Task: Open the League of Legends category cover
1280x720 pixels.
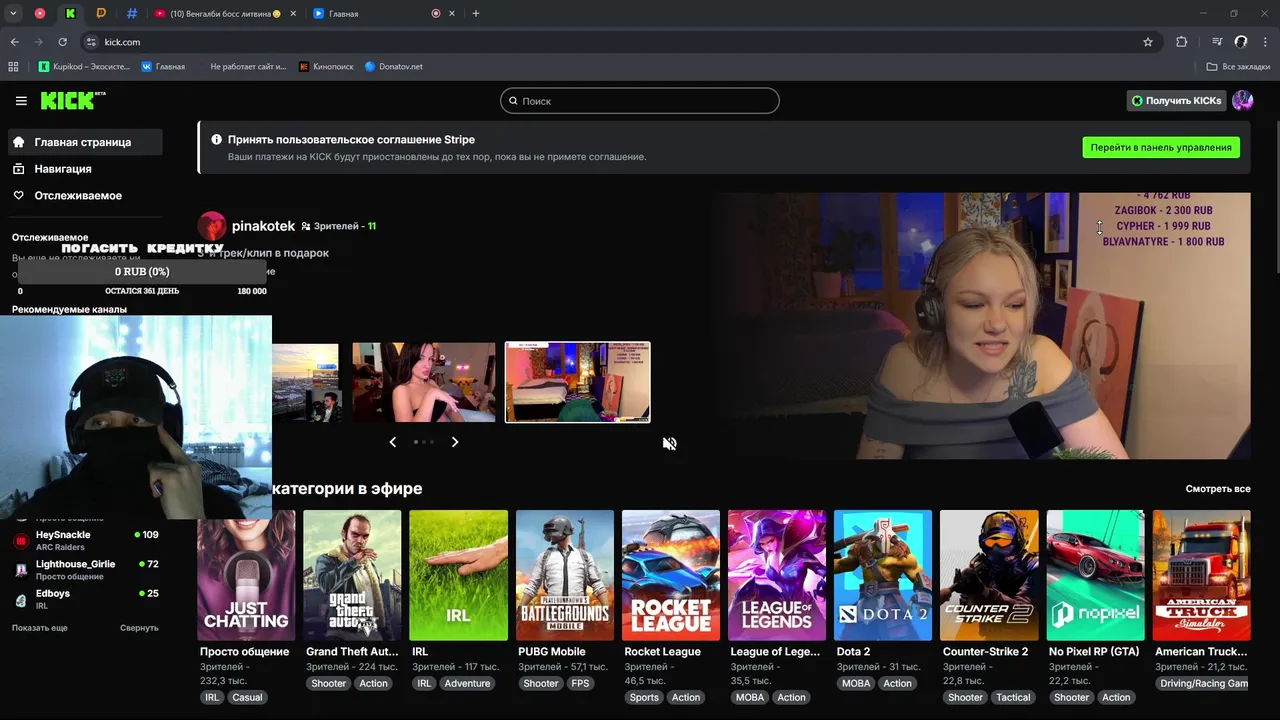Action: (x=777, y=575)
